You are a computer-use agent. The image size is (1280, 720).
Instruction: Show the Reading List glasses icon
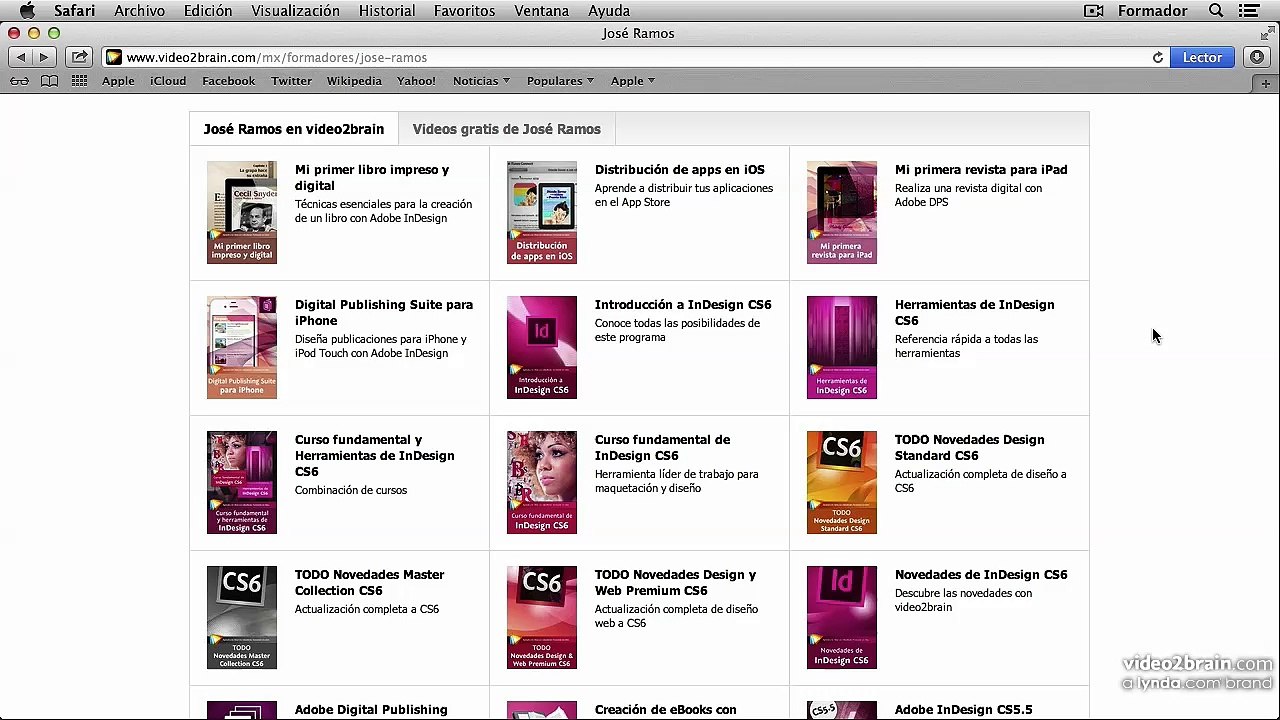tap(19, 81)
